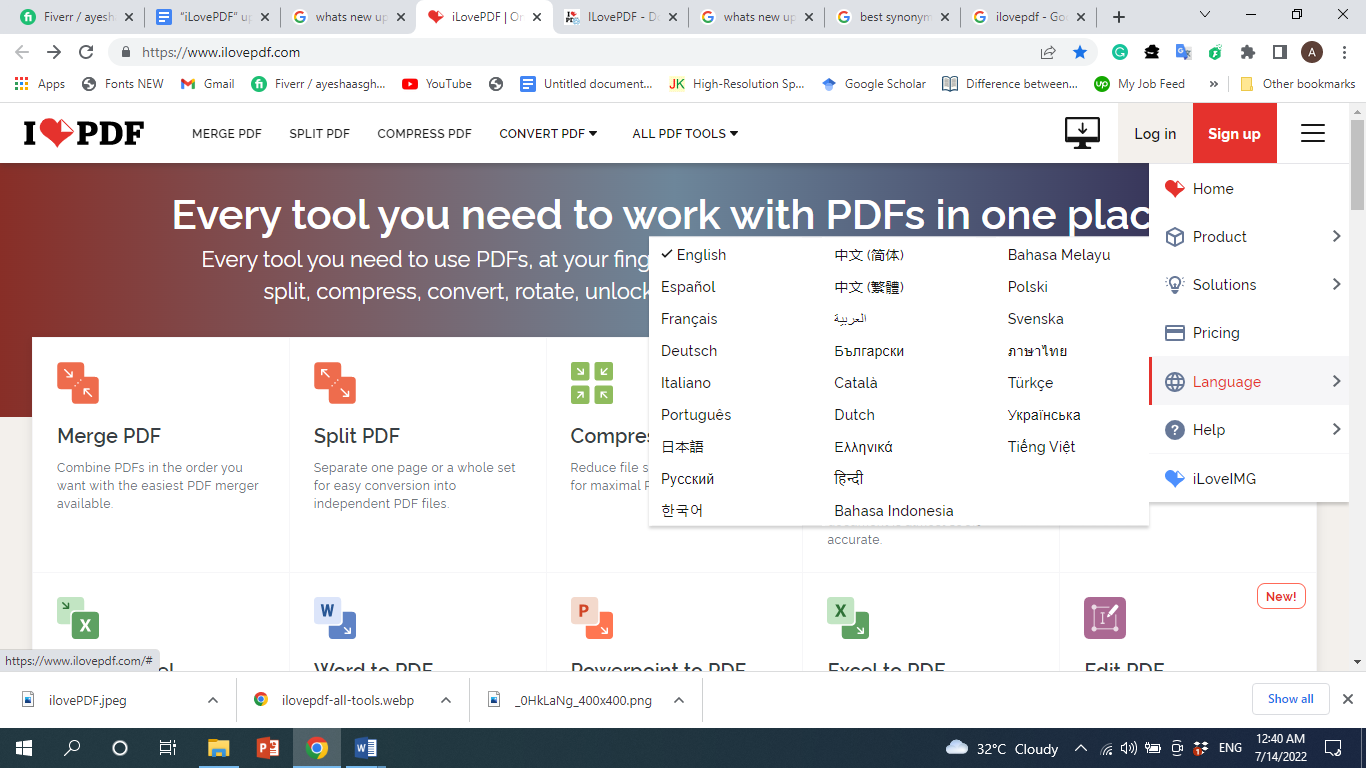Open the Google Scholar bookmark
This screenshot has height=768, width=1366.
point(873,84)
